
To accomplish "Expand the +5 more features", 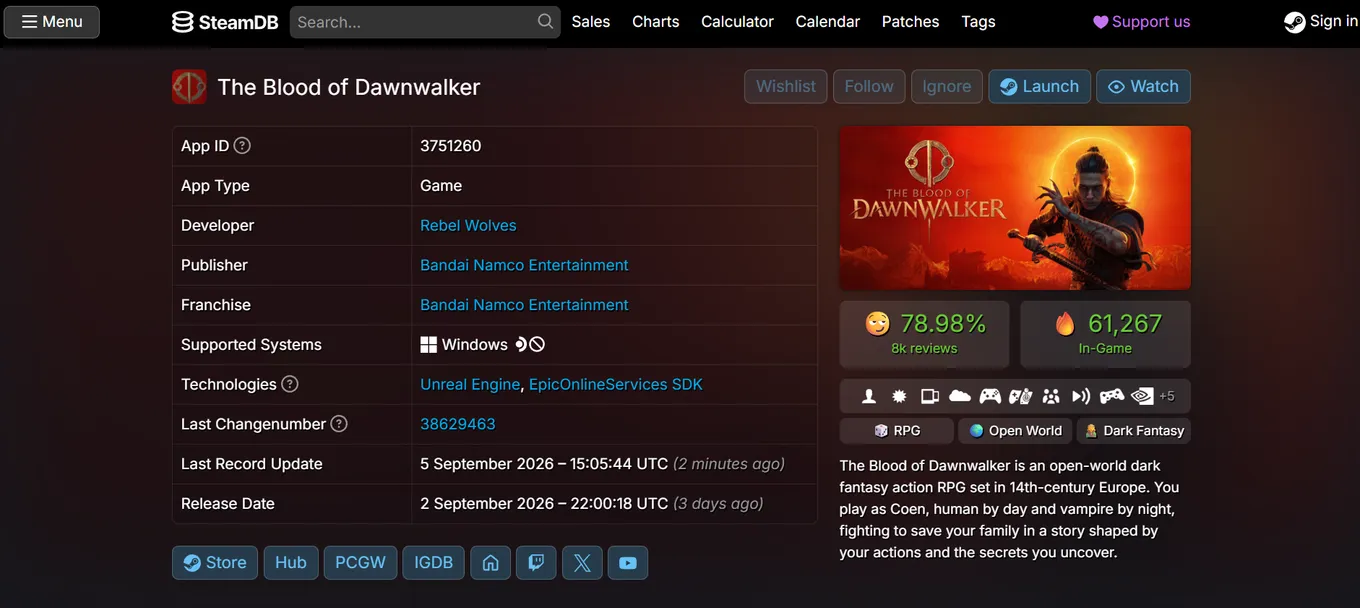I will [x=1167, y=396].
